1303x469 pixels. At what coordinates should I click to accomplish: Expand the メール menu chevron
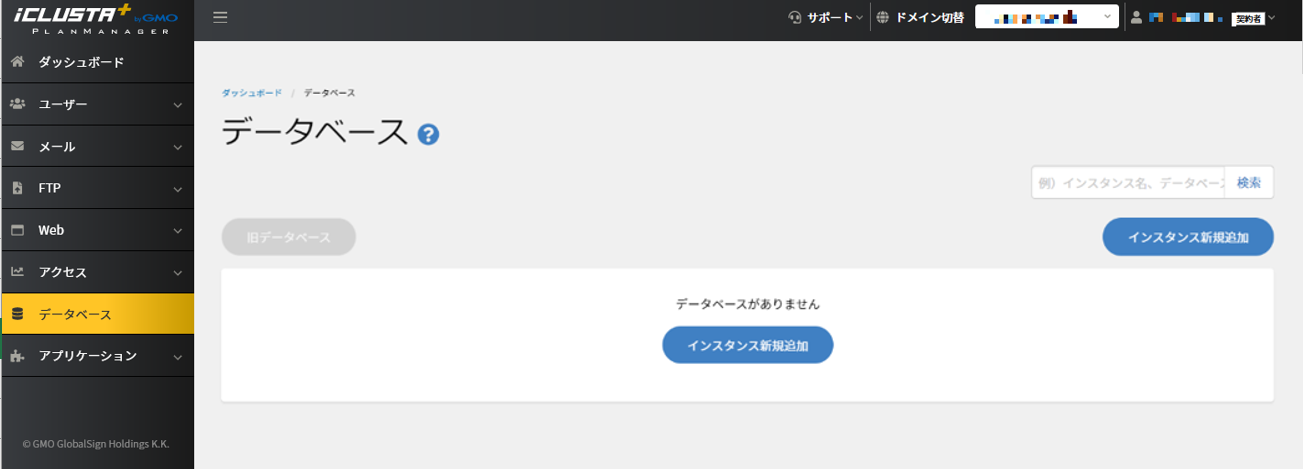click(x=177, y=147)
